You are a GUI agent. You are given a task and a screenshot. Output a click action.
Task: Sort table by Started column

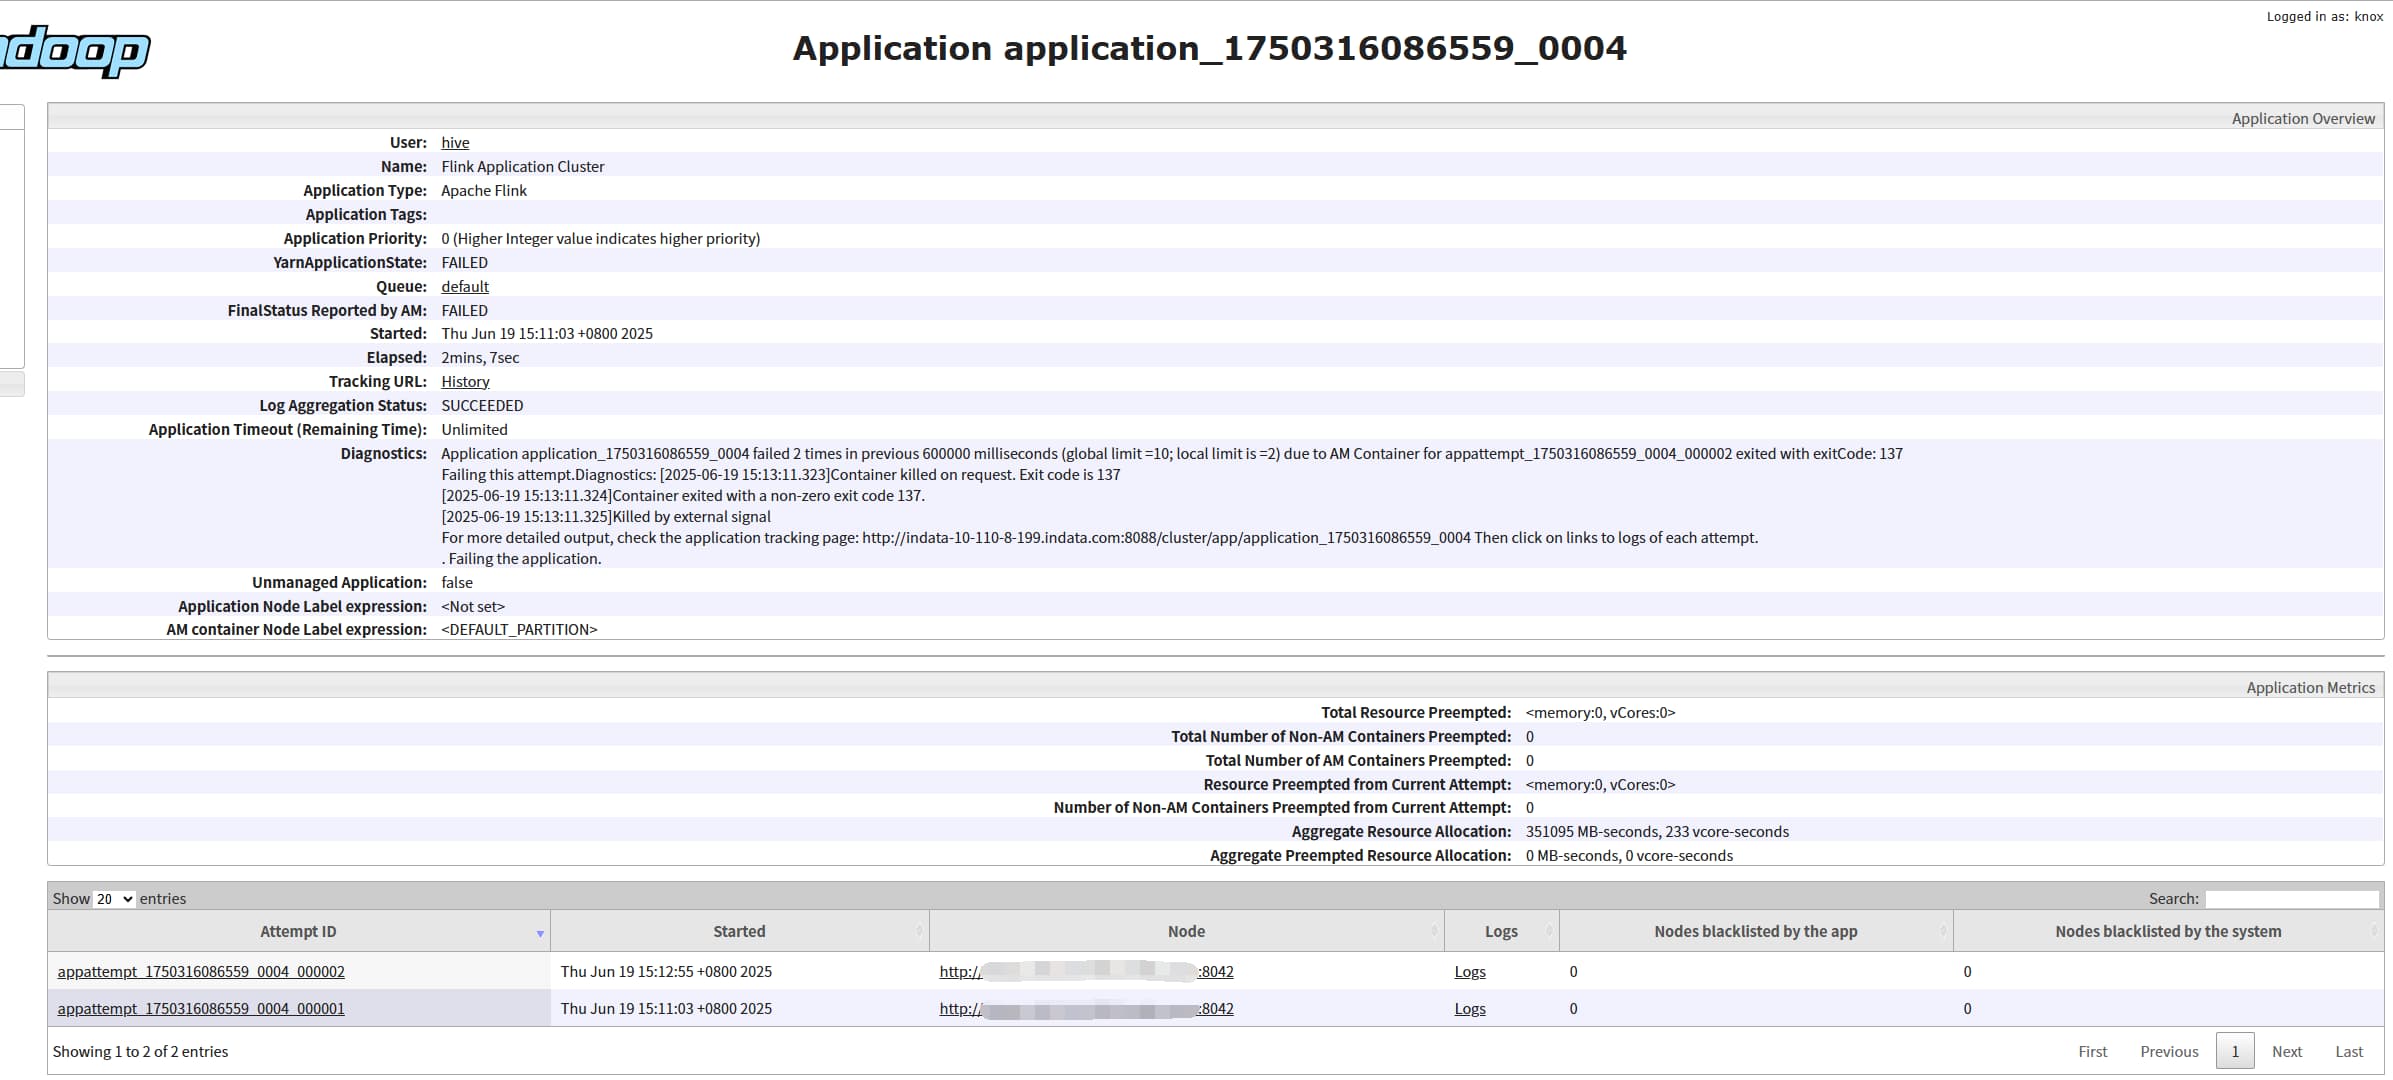click(x=739, y=931)
